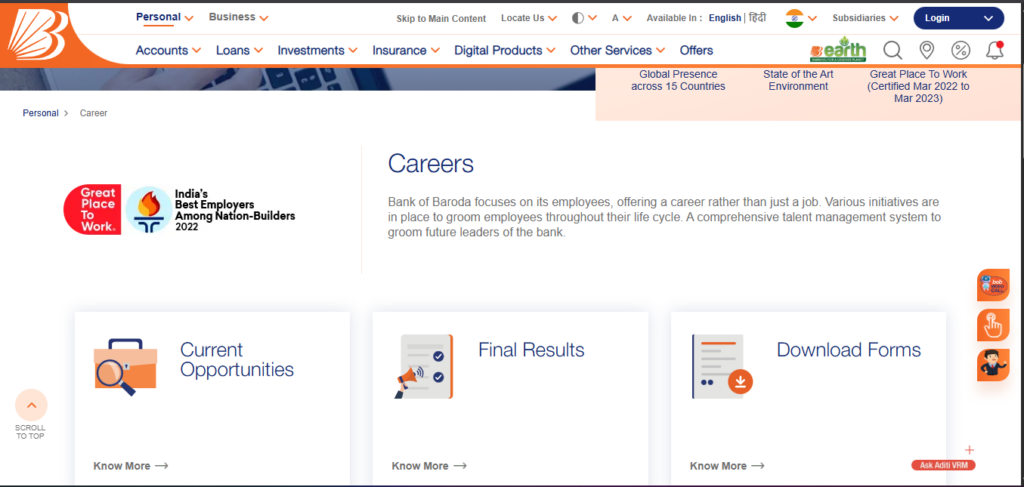This screenshot has height=487, width=1024.
Task: Click the Career breadcrumb text
Action: [x=93, y=113]
